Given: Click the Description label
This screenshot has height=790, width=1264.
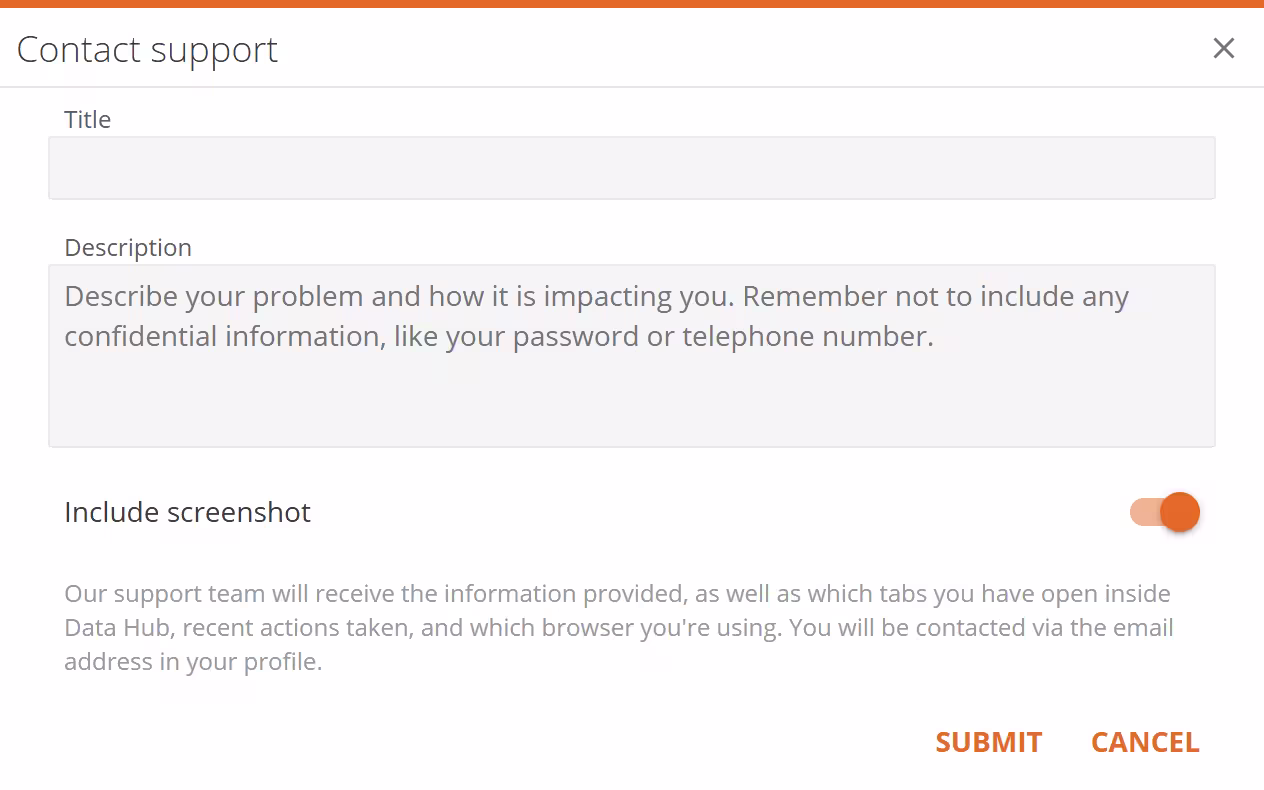Looking at the screenshot, I should [x=128, y=247].
